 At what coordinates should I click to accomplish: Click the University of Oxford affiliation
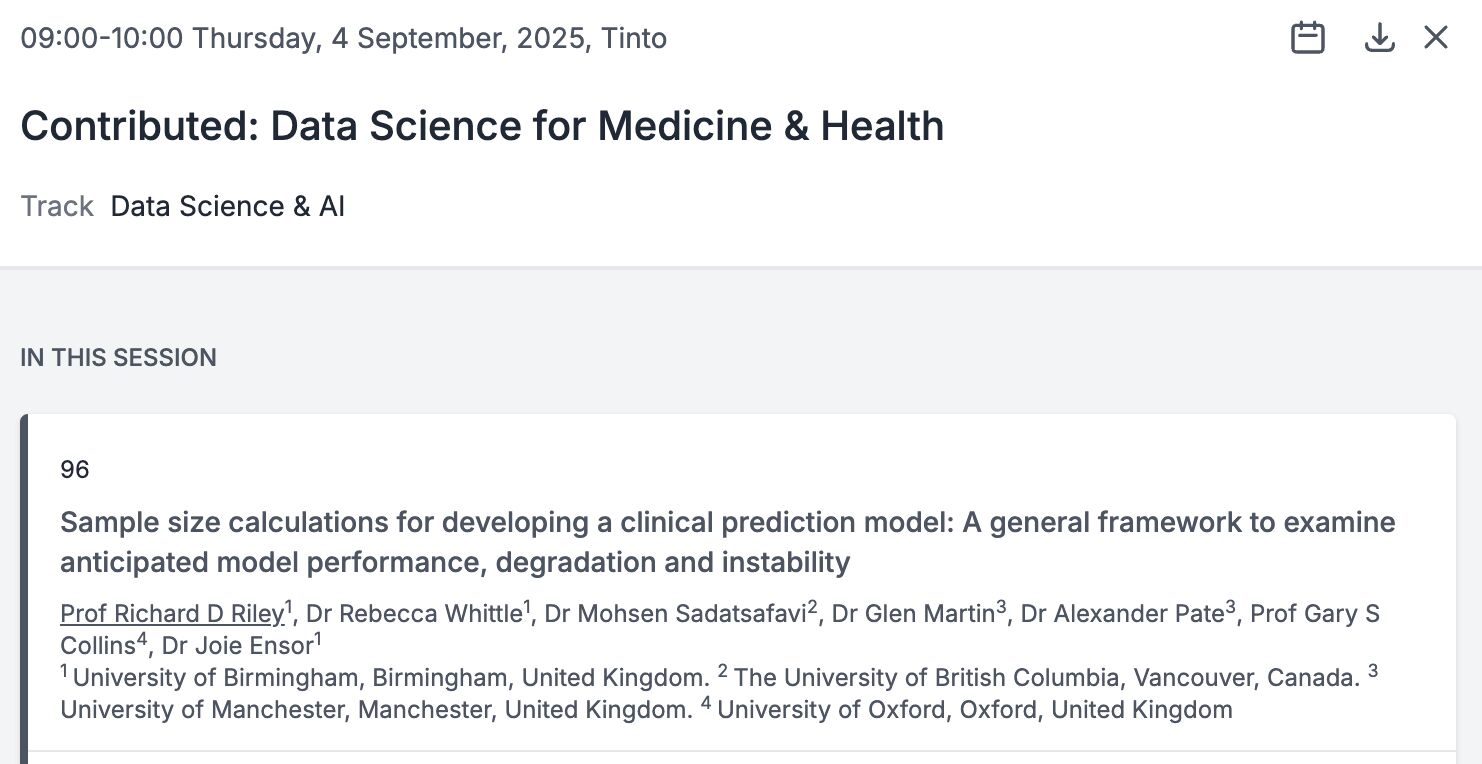(974, 710)
